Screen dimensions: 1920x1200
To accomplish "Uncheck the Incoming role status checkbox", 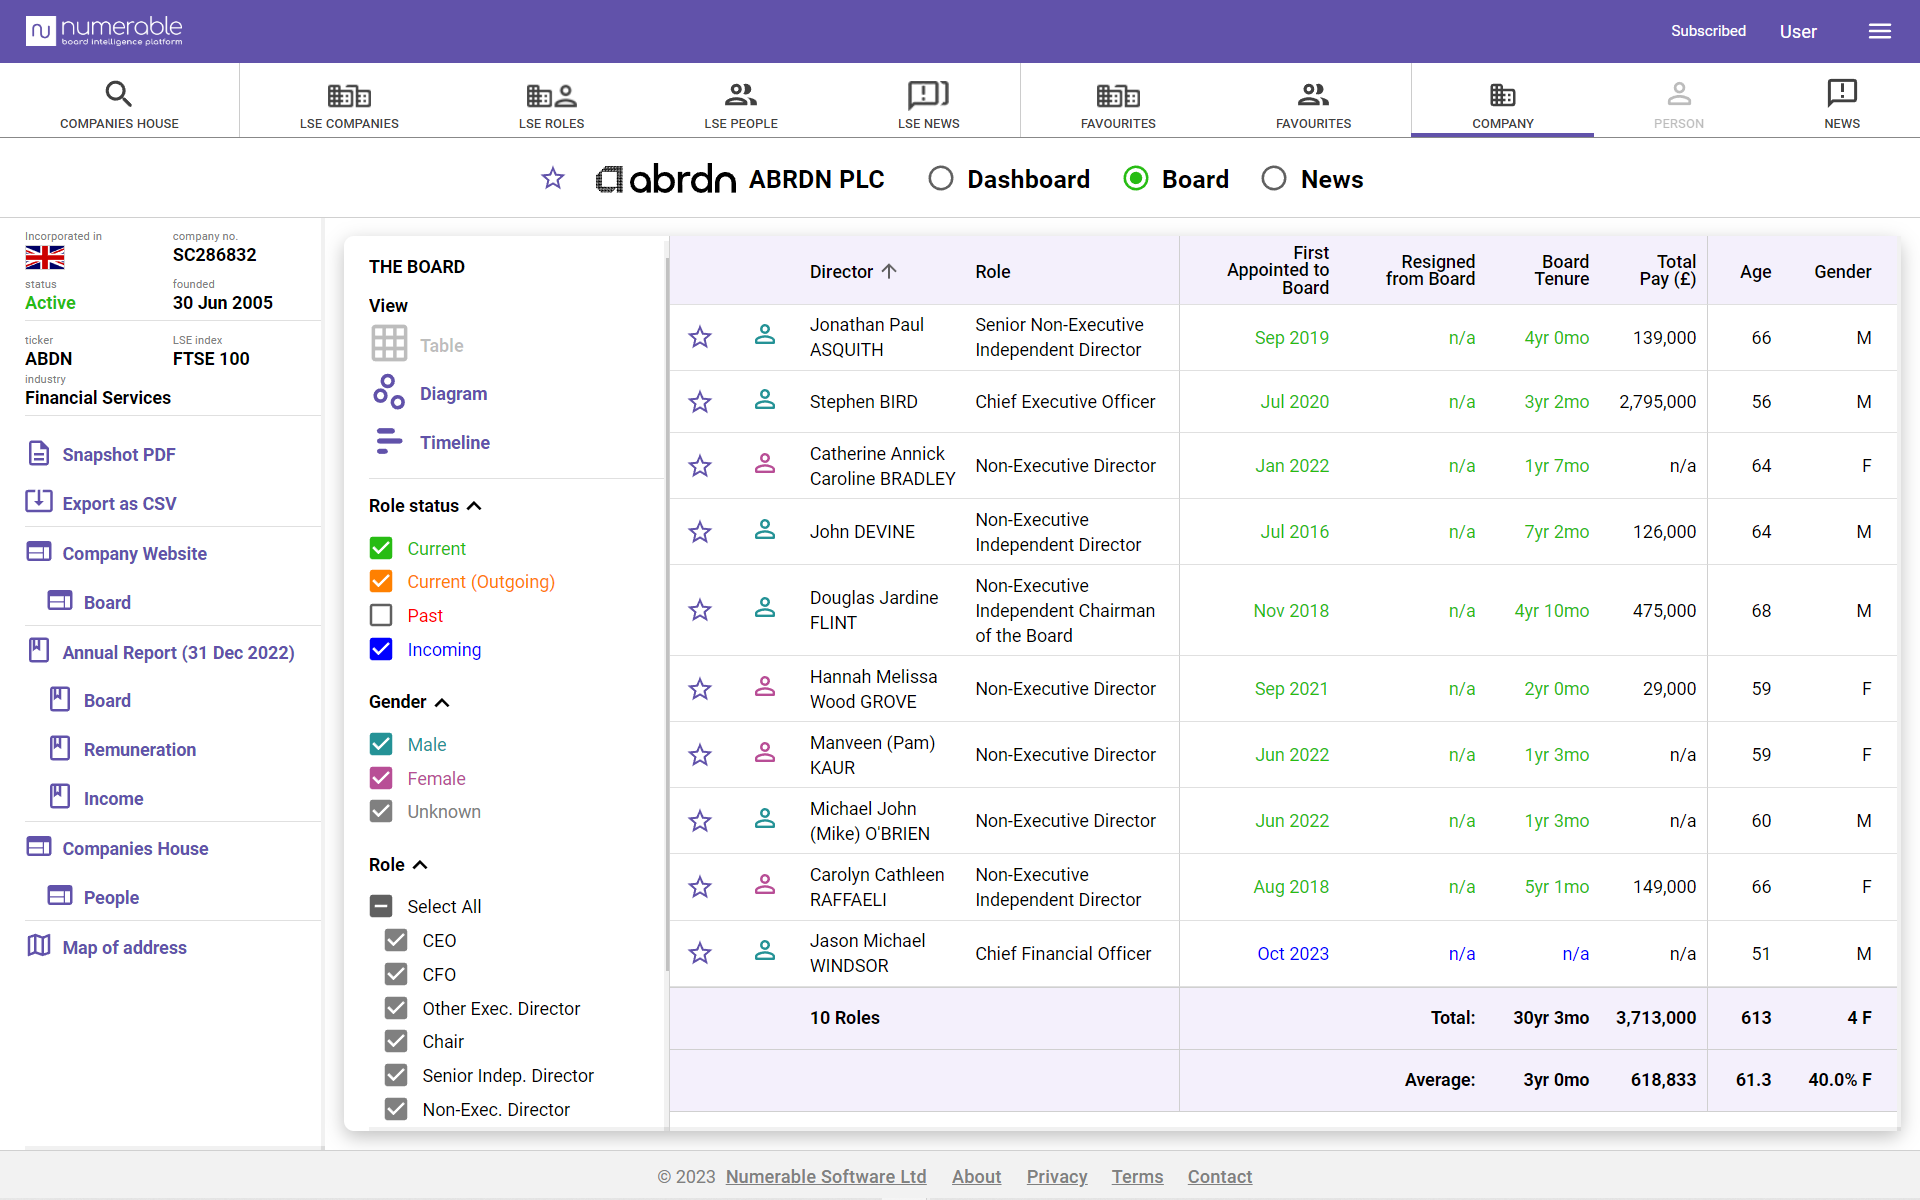I will [x=381, y=649].
